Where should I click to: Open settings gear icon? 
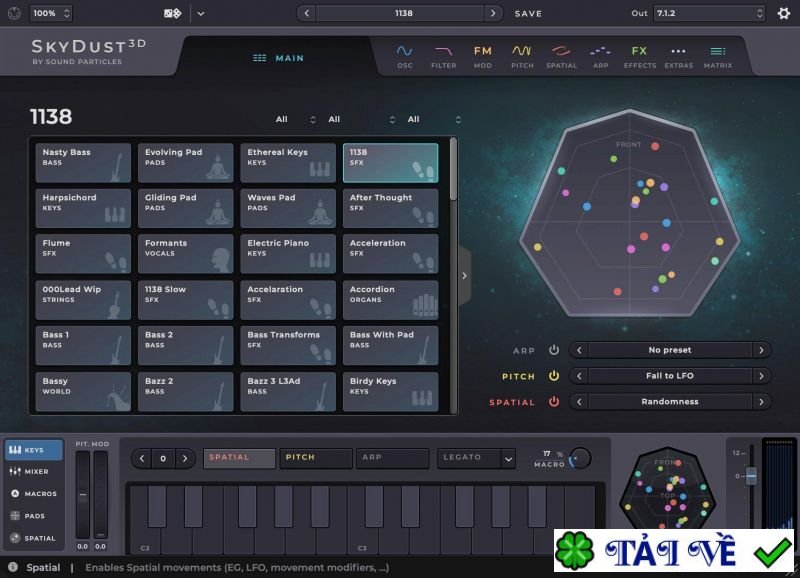(784, 13)
